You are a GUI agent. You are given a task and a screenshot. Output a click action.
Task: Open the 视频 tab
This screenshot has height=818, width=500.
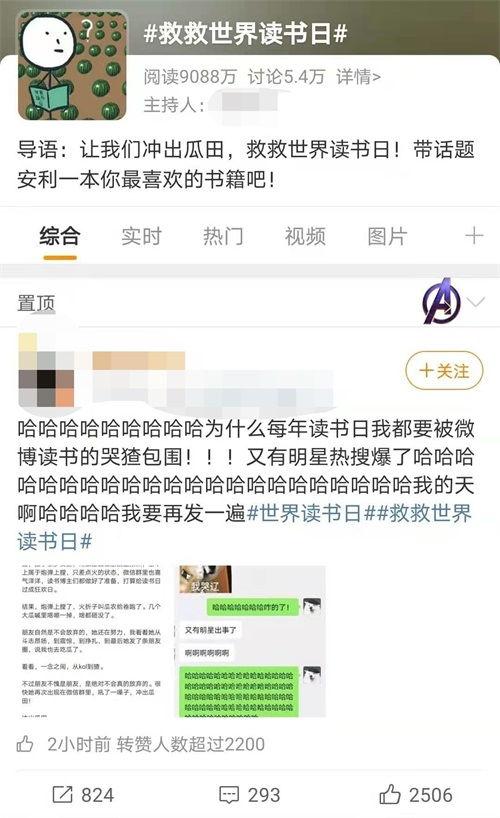tap(305, 236)
